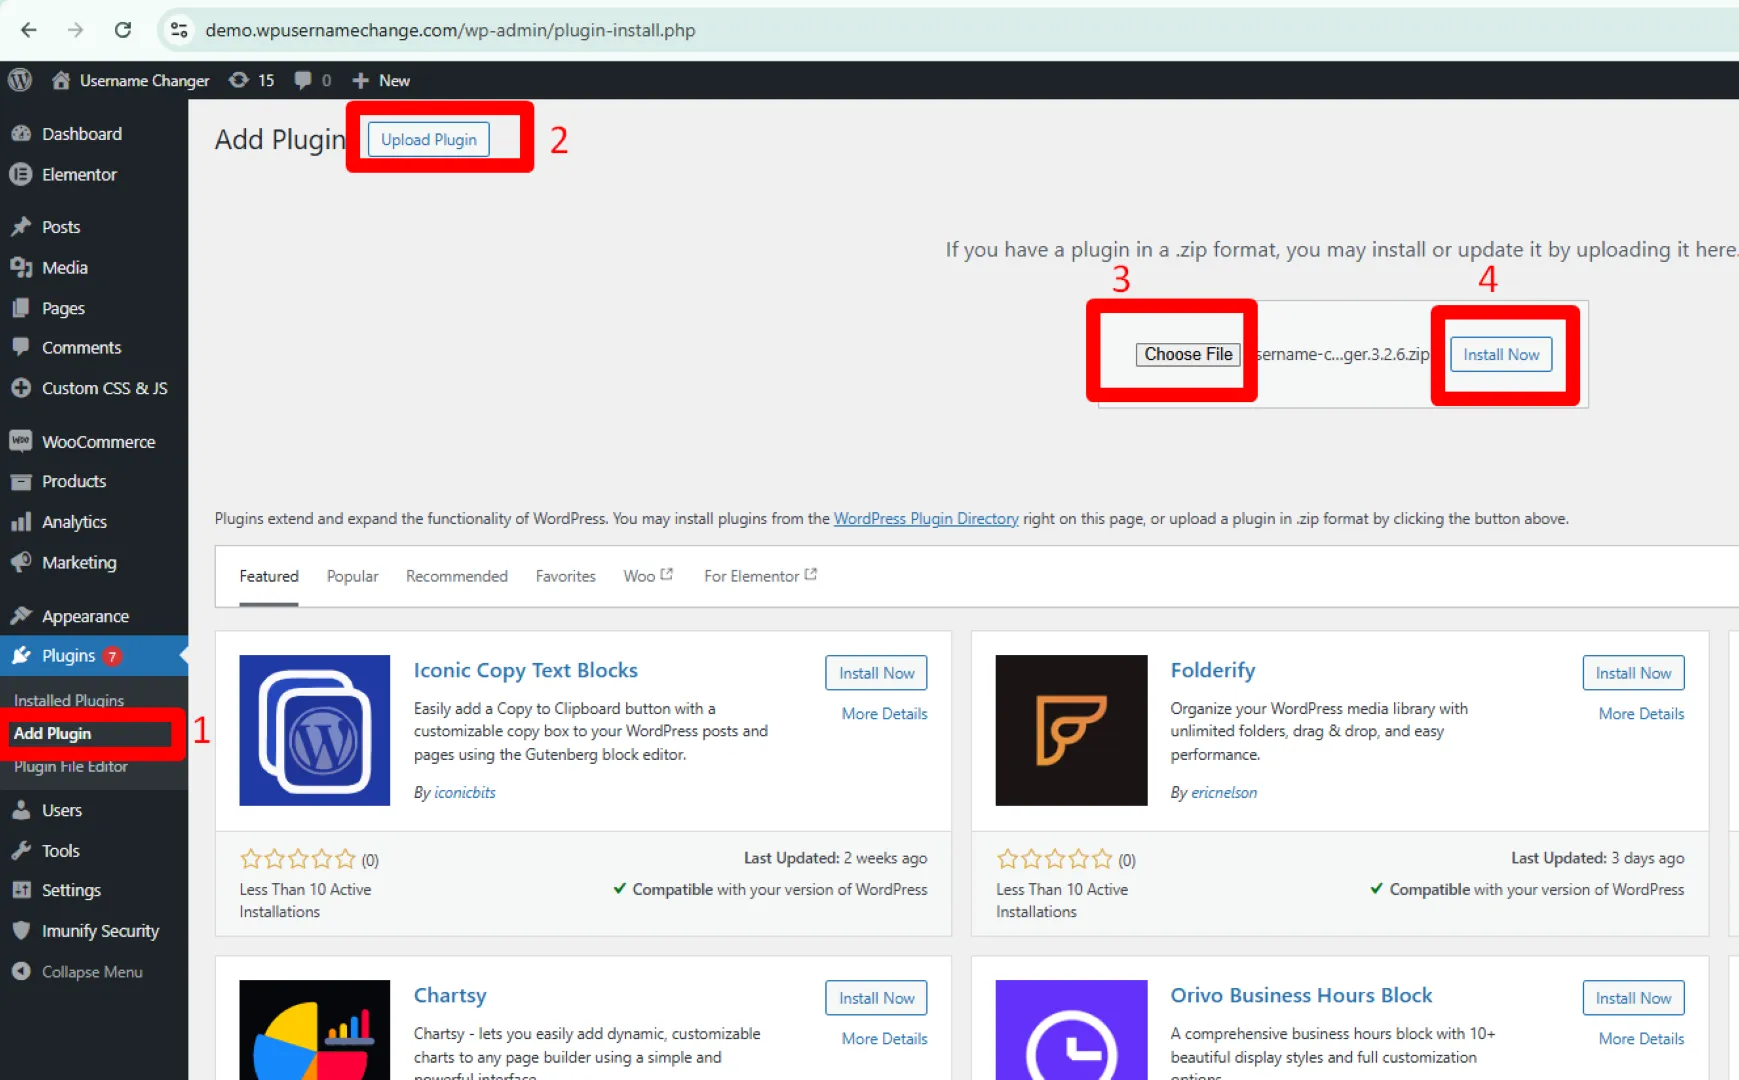
Task: Open site information icon in address bar
Action: click(x=180, y=30)
